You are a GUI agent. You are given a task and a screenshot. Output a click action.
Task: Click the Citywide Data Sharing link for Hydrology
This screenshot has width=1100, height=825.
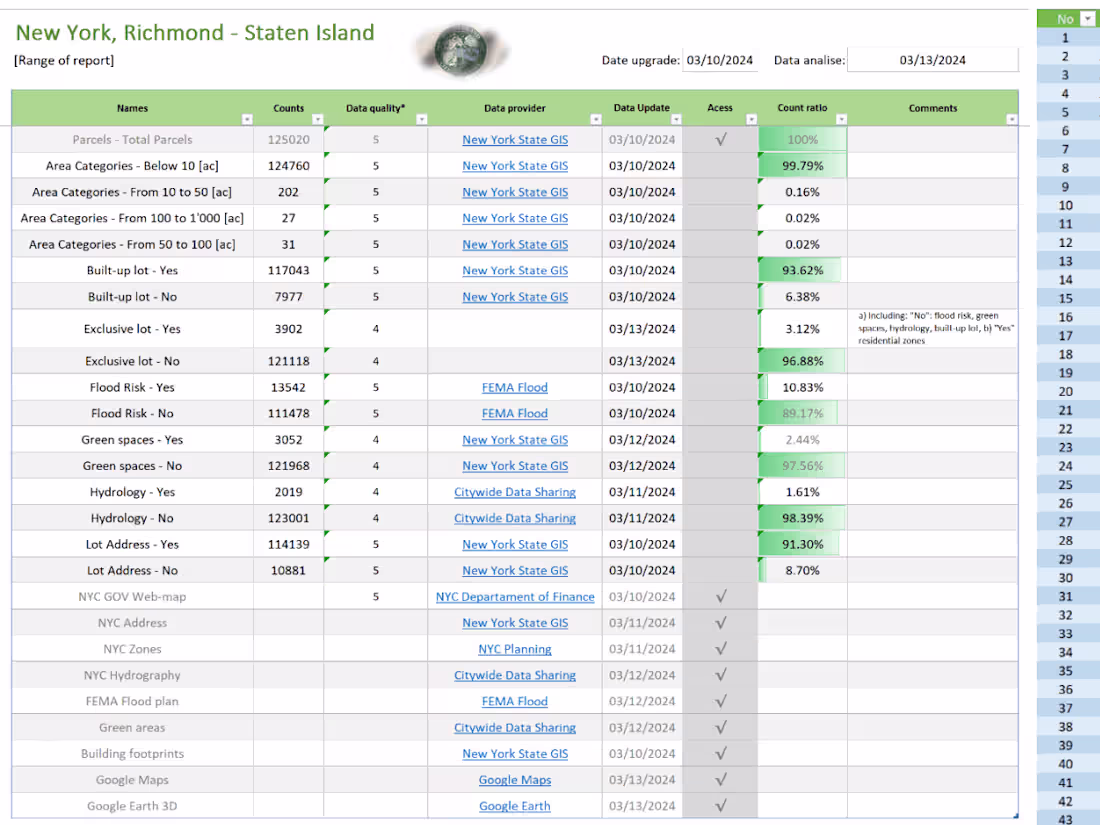point(515,492)
